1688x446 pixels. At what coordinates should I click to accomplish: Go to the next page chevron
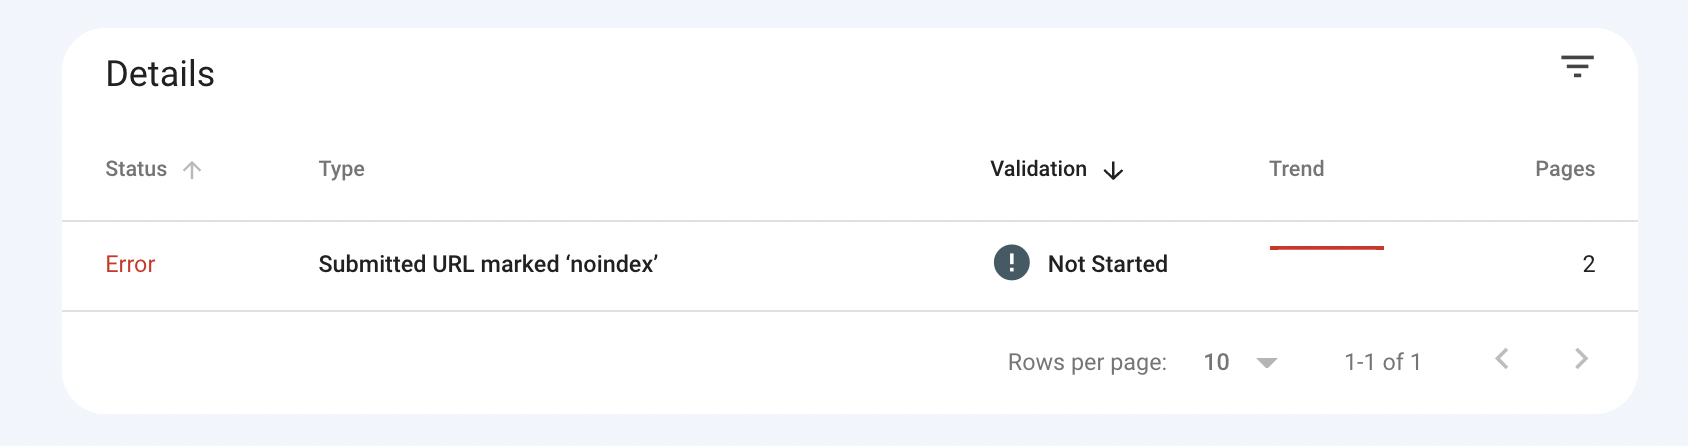click(1581, 359)
